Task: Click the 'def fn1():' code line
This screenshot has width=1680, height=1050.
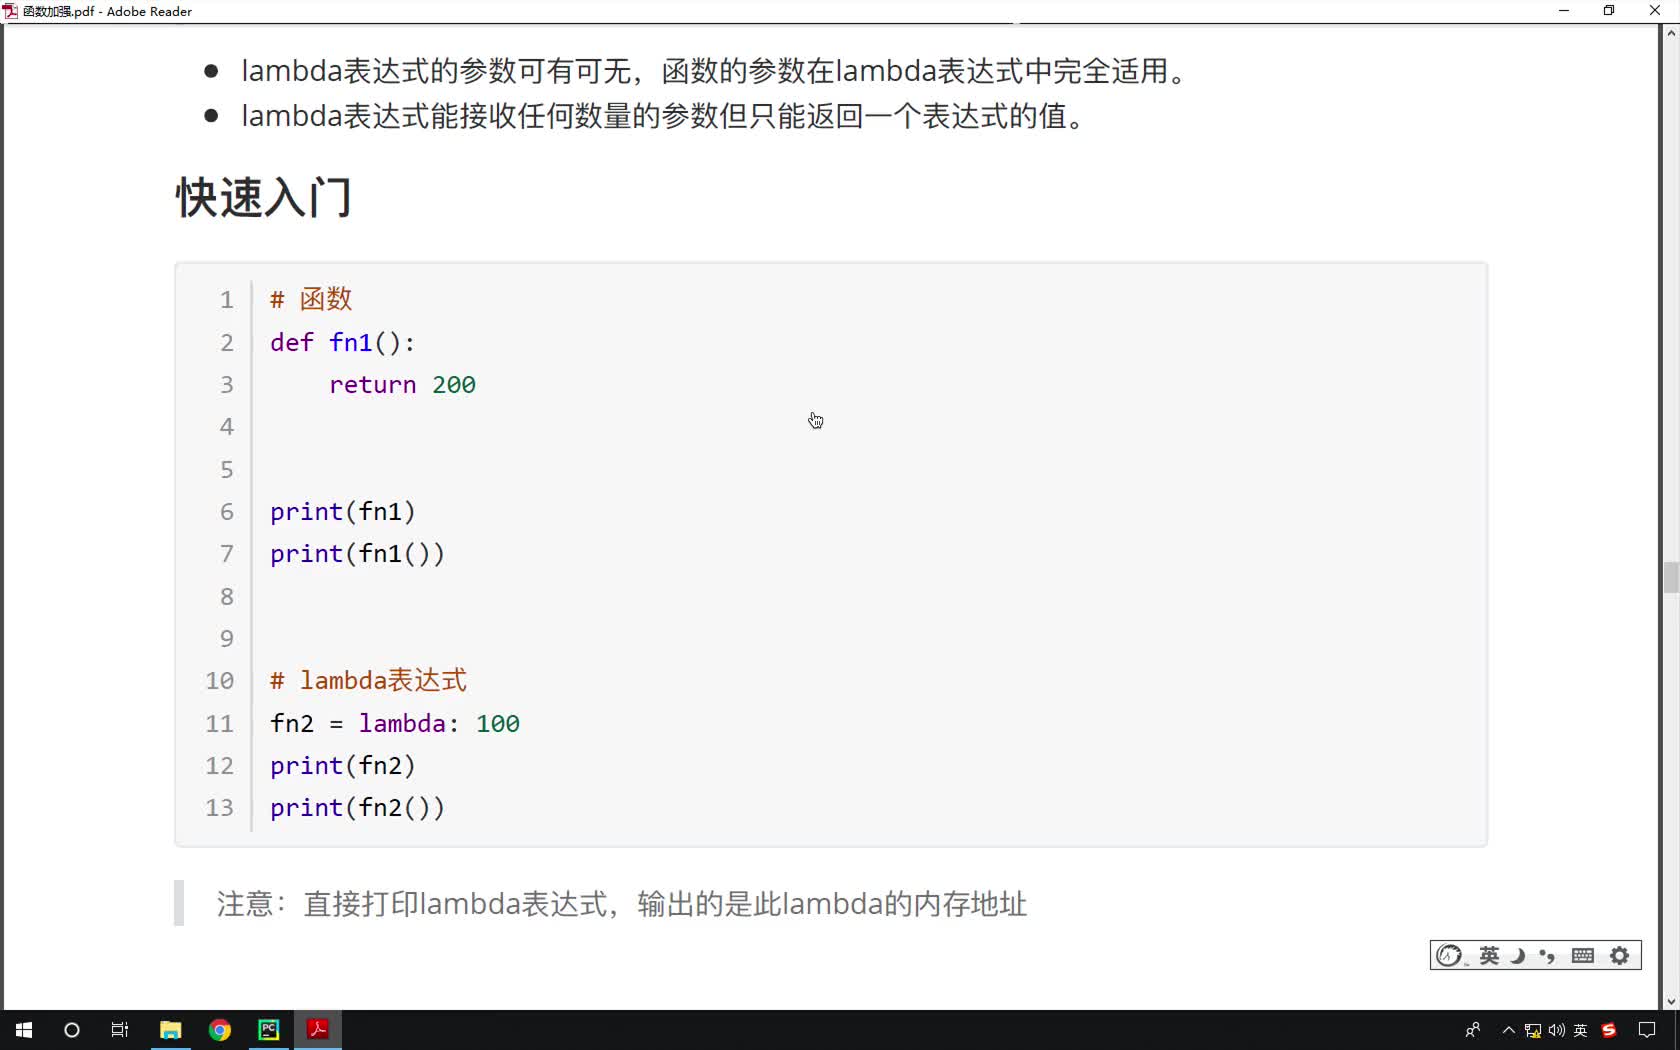Action: [x=342, y=342]
